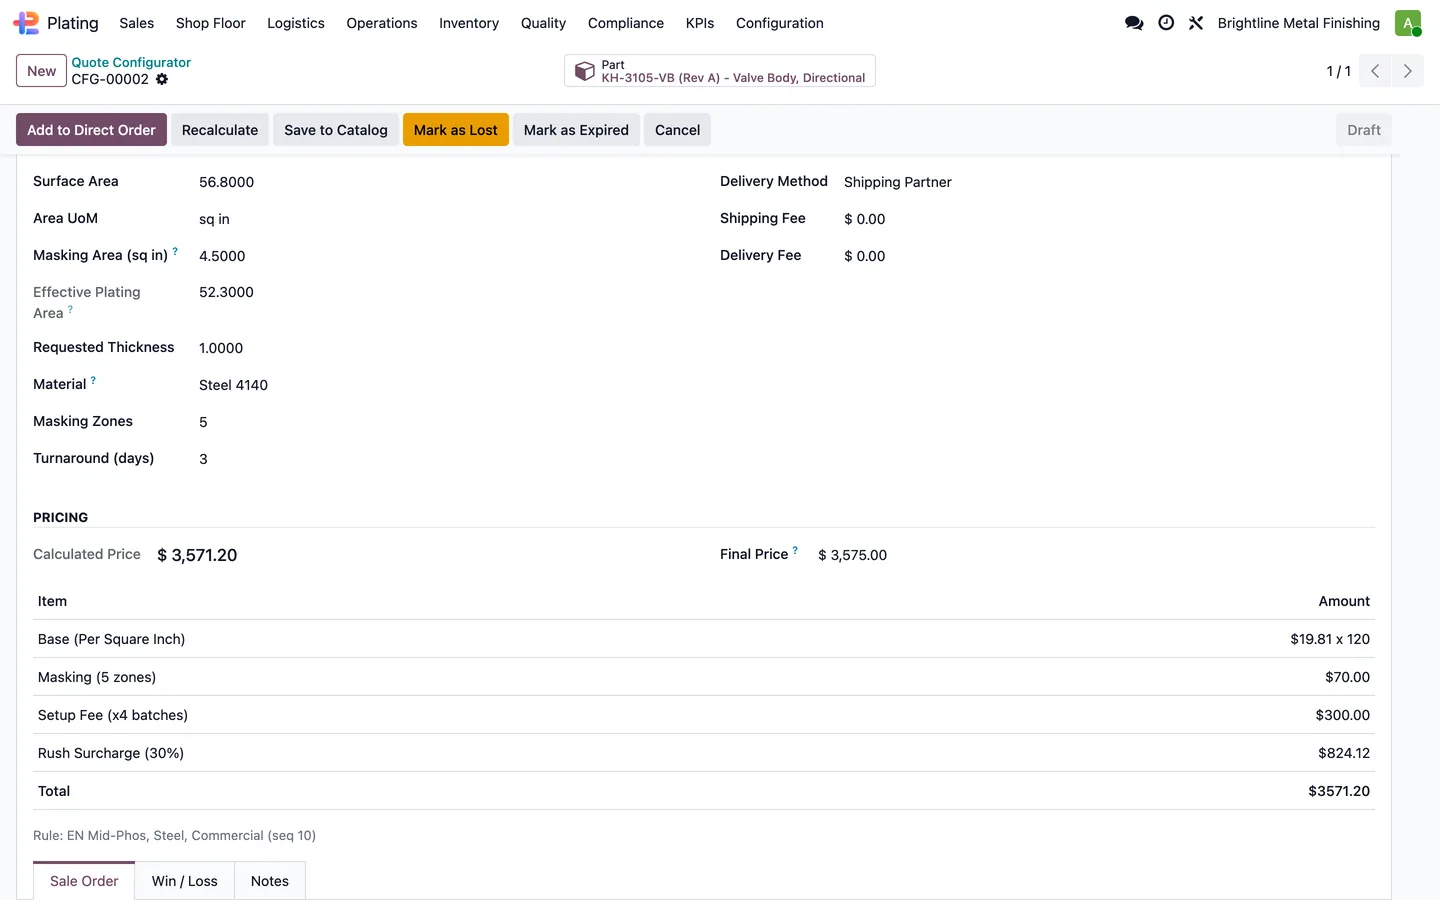This screenshot has width=1440, height=900.
Task: Open the Compliance menu
Action: tap(626, 23)
